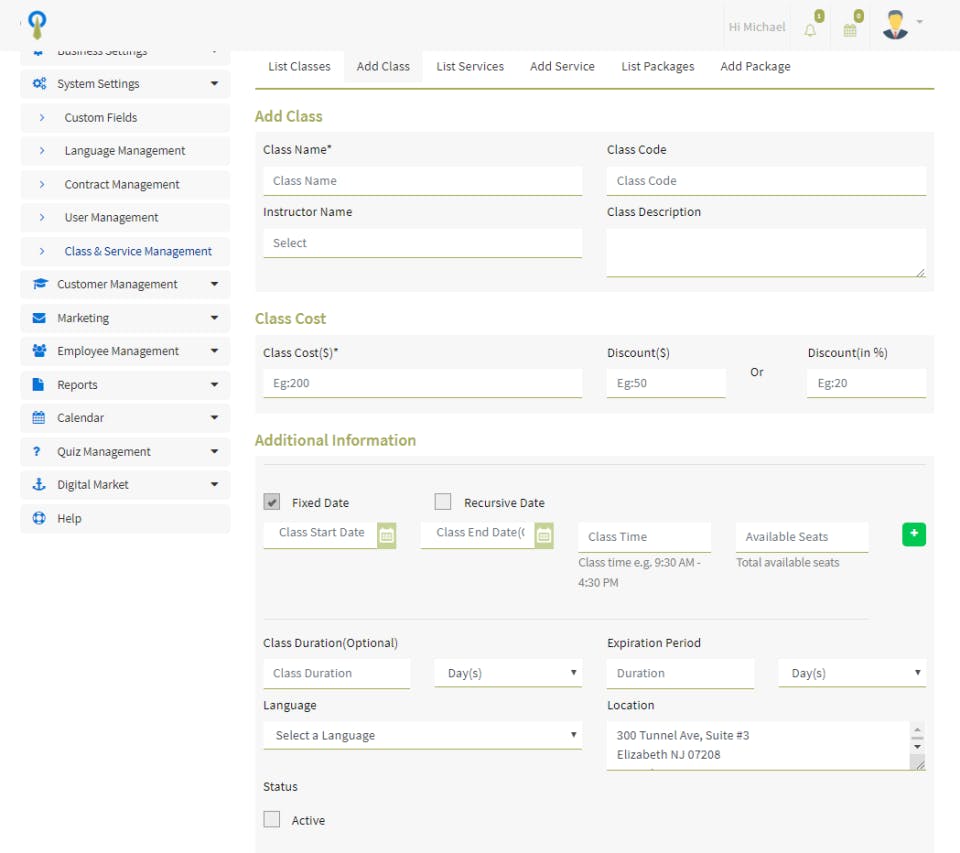
Task: Expand the Employee Management arrow
Action: [x=214, y=350]
